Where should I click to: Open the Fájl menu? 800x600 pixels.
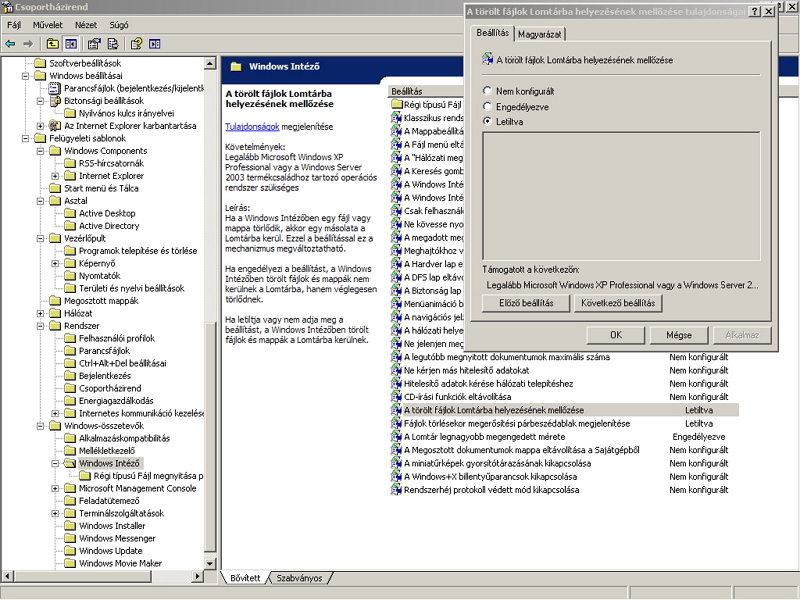[14, 24]
